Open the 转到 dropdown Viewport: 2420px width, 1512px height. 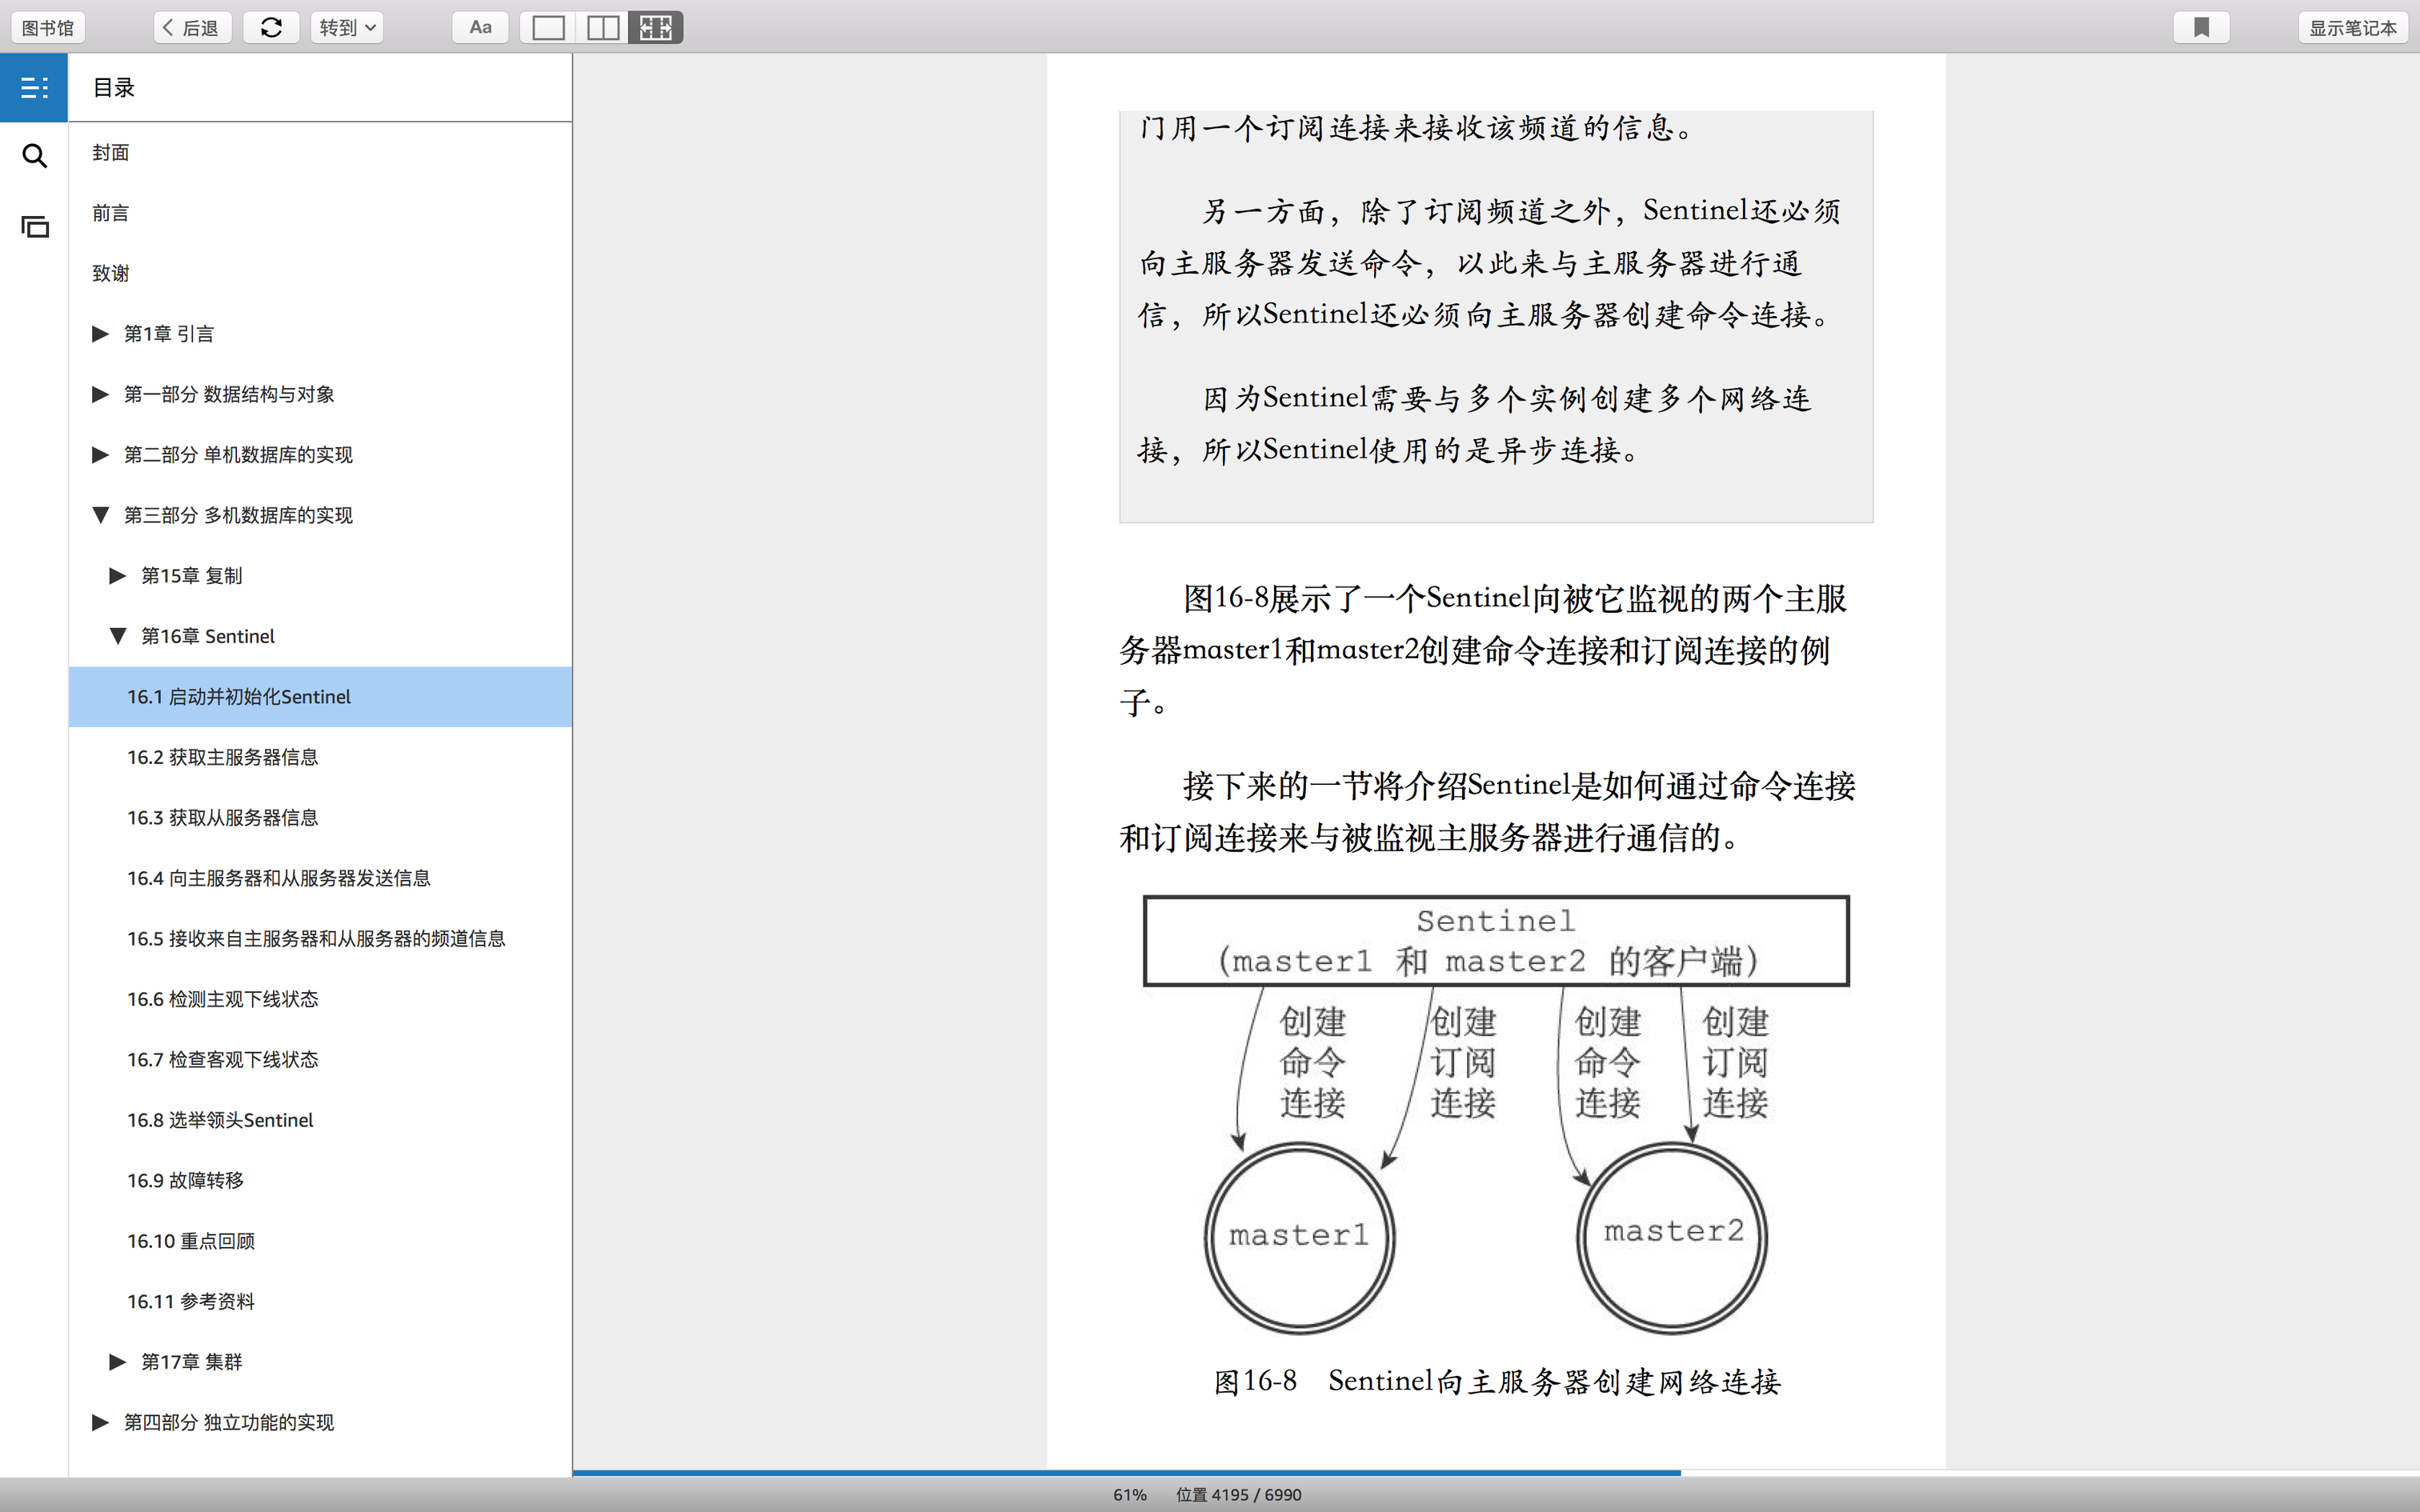point(347,28)
